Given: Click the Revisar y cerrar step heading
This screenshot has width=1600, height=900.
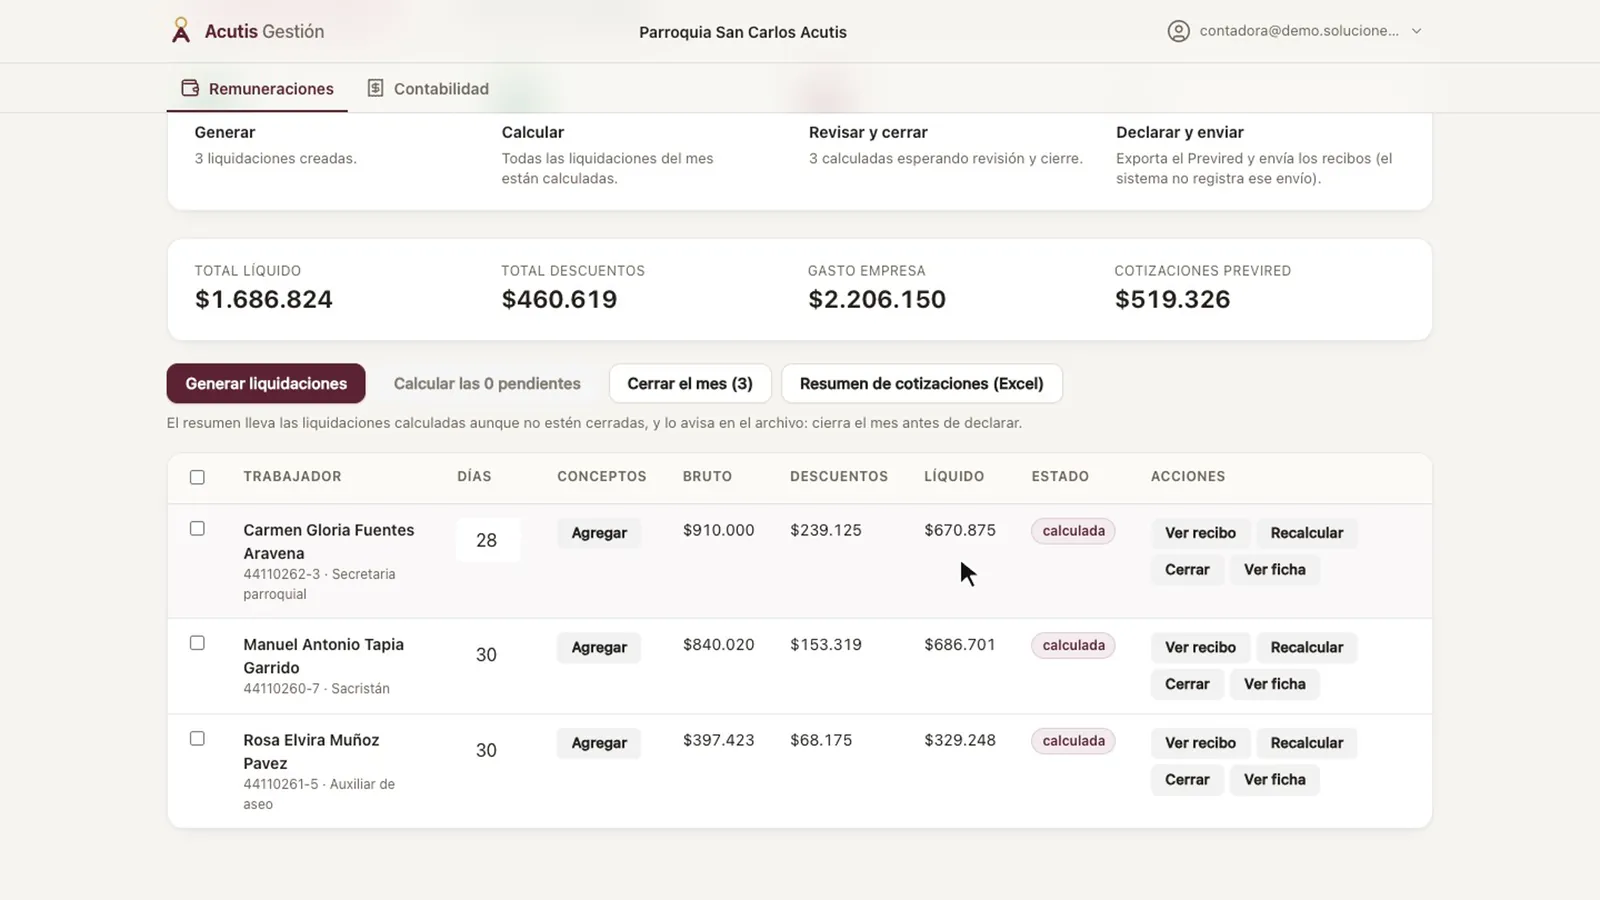Looking at the screenshot, I should click(x=868, y=132).
